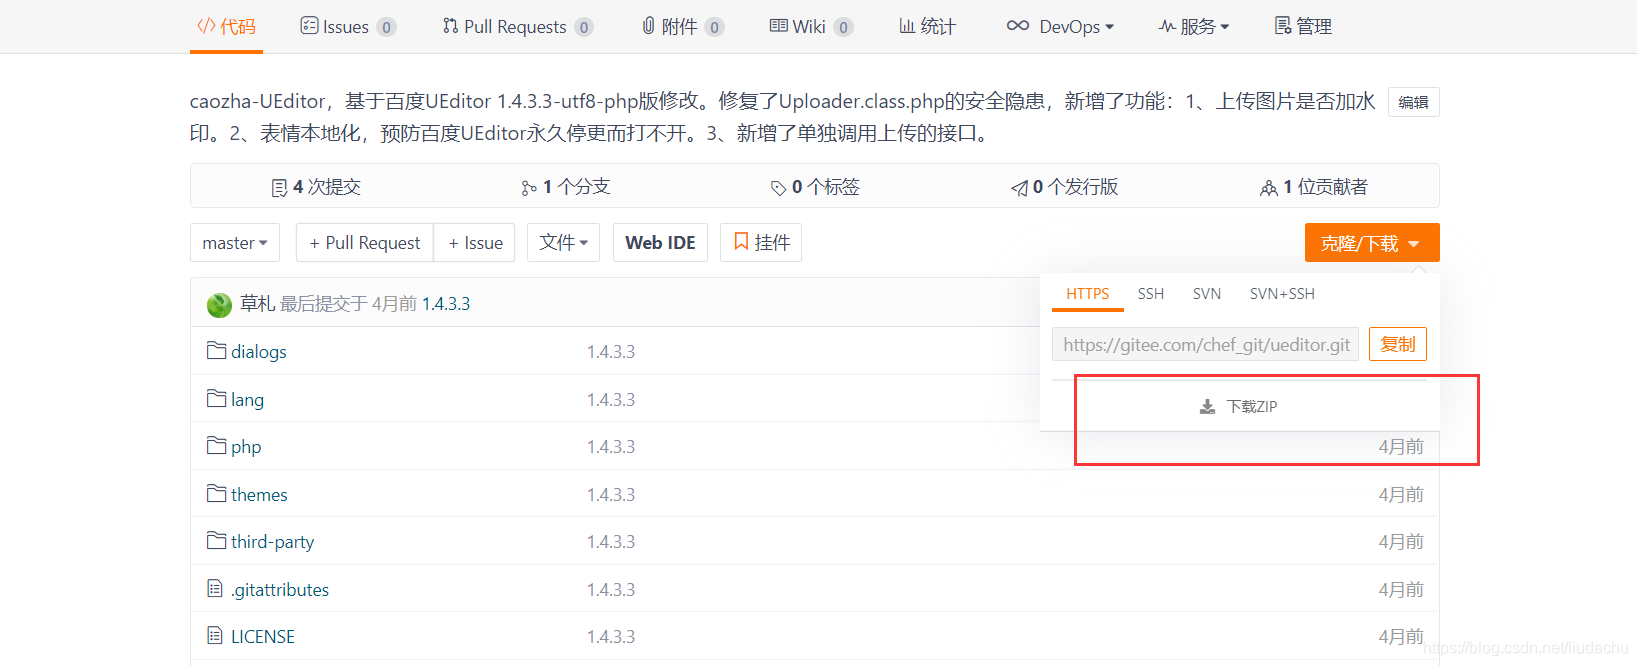This screenshot has height=666, width=1637.
Task: Click the repository URL input field
Action: pos(1206,344)
